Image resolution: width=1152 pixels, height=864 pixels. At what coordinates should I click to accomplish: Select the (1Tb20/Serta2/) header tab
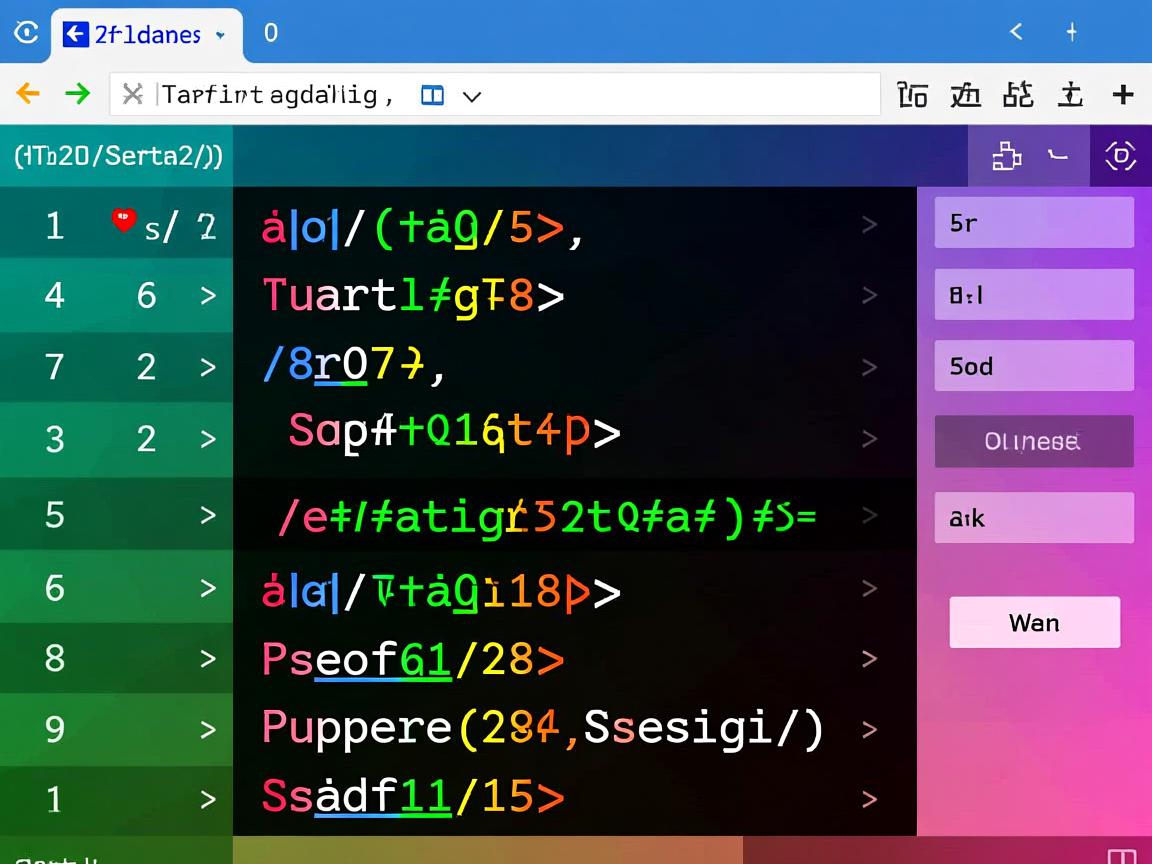point(118,156)
